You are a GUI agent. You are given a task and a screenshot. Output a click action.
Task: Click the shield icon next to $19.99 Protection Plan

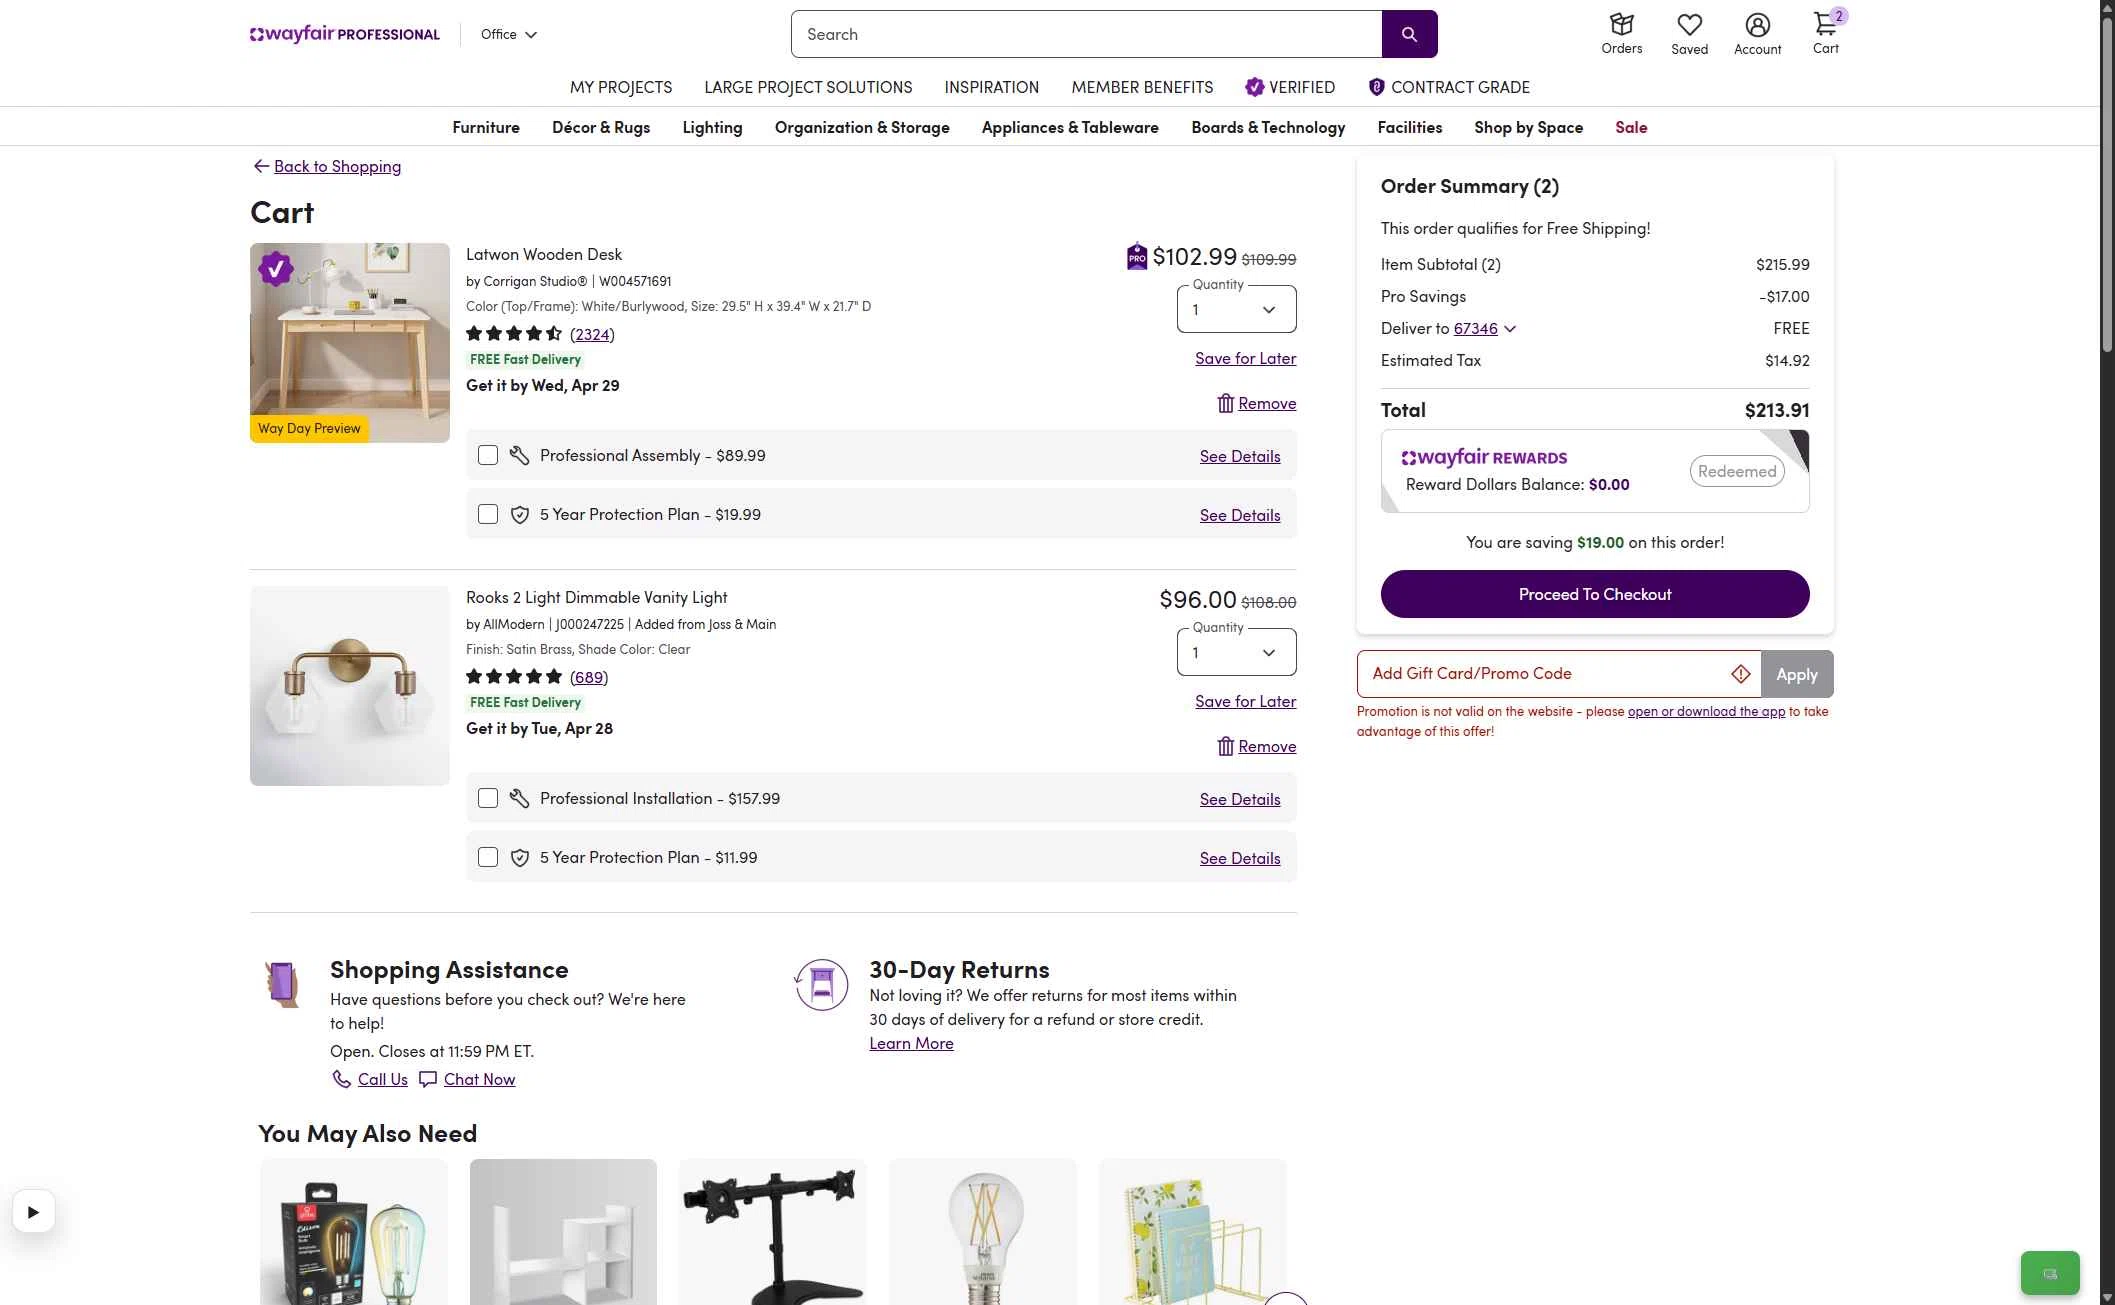tap(519, 514)
